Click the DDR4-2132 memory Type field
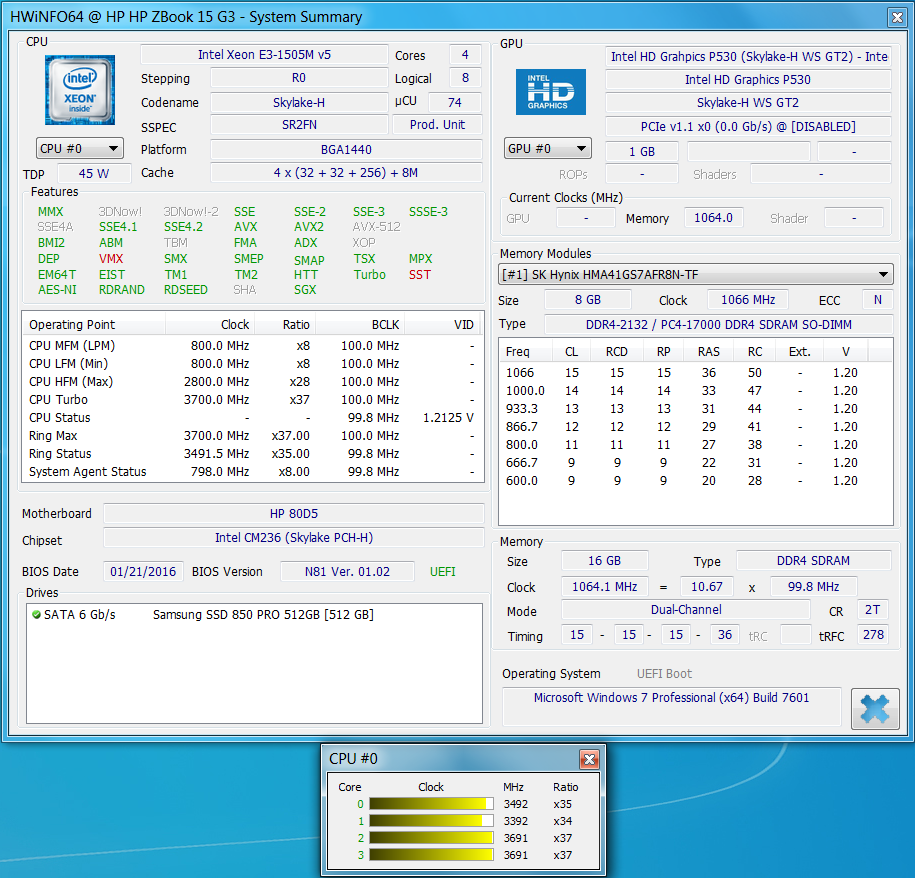 coord(718,324)
